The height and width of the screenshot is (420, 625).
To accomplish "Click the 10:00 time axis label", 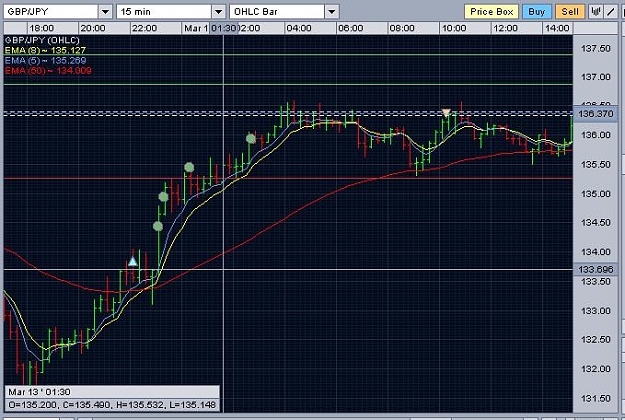I will [454, 28].
